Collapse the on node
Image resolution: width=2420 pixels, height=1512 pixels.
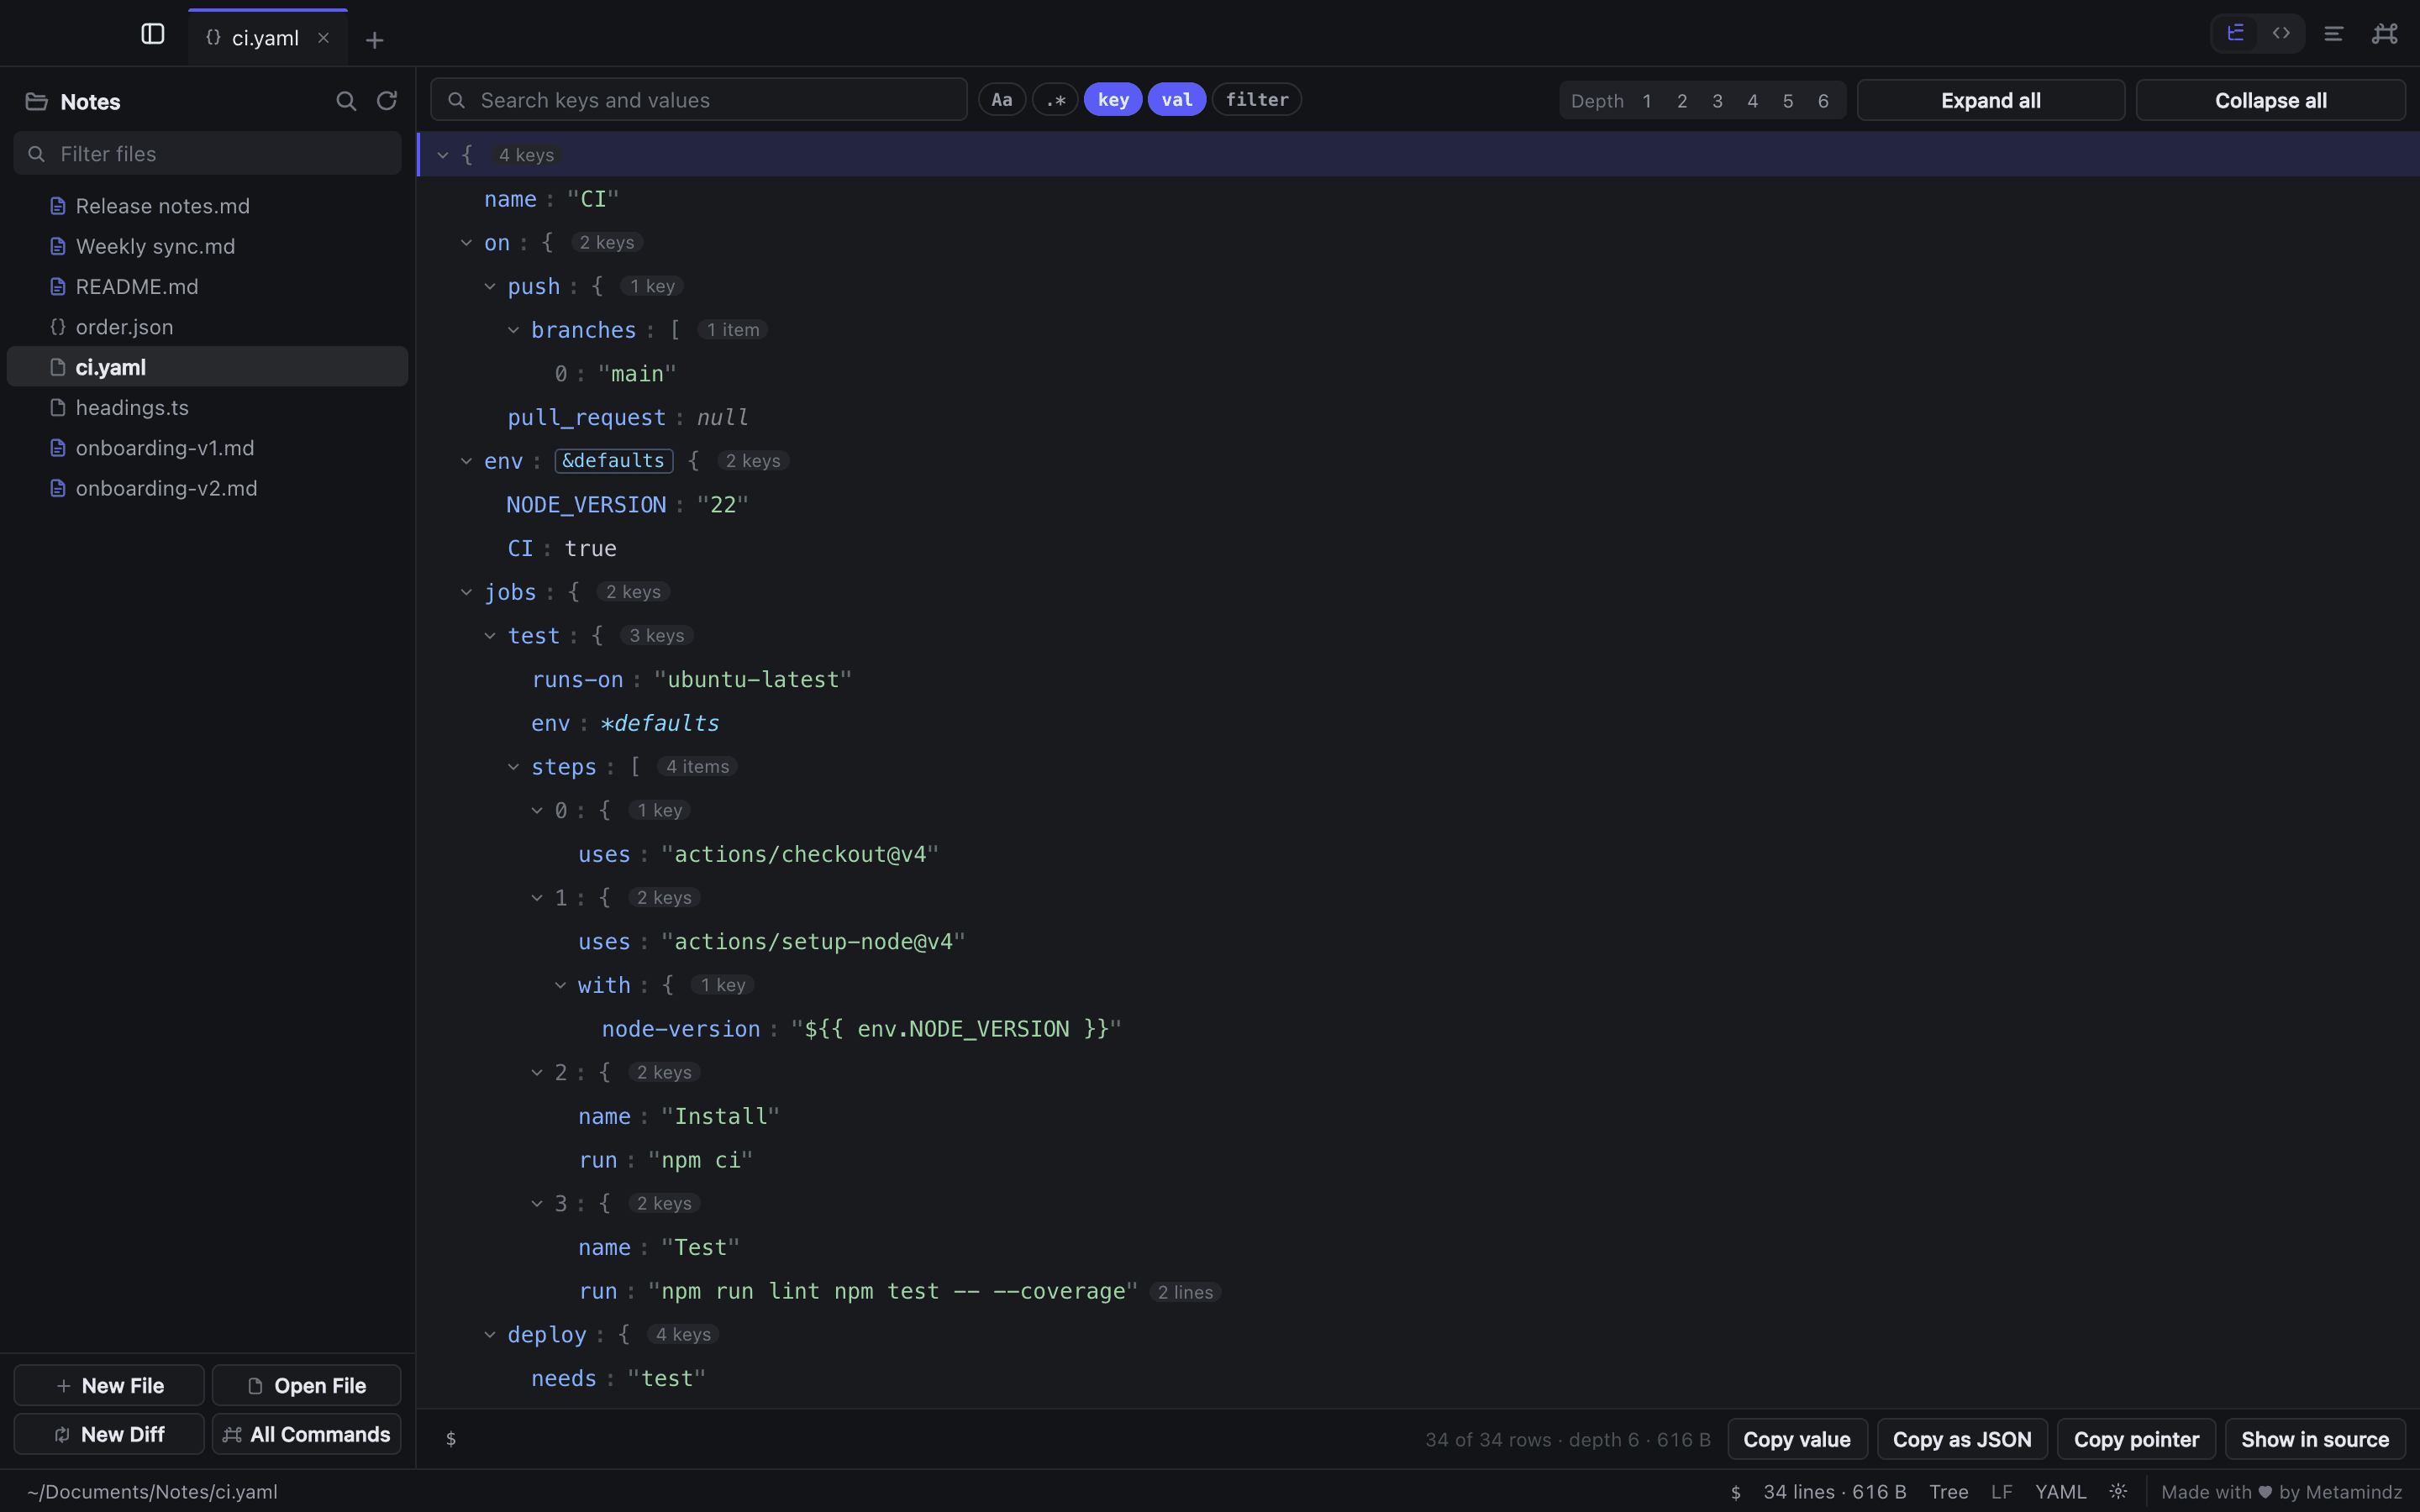466,243
